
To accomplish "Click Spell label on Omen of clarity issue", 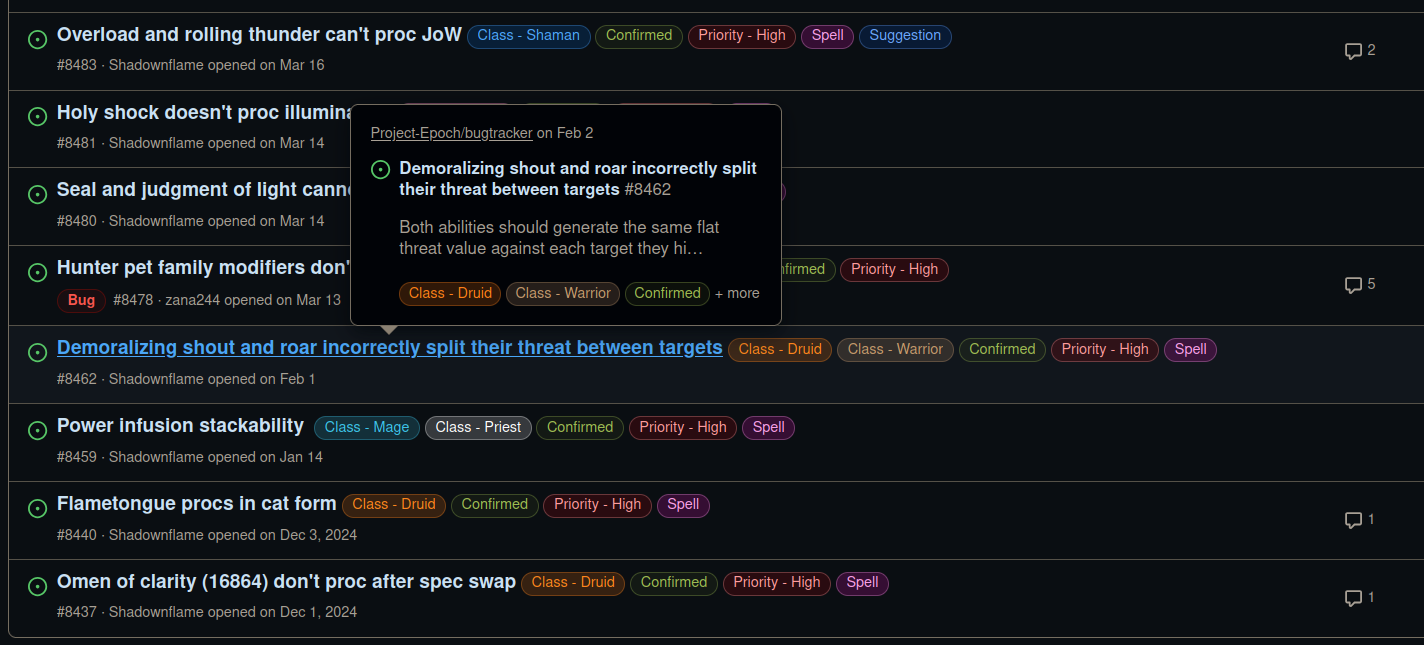I will click(862, 583).
